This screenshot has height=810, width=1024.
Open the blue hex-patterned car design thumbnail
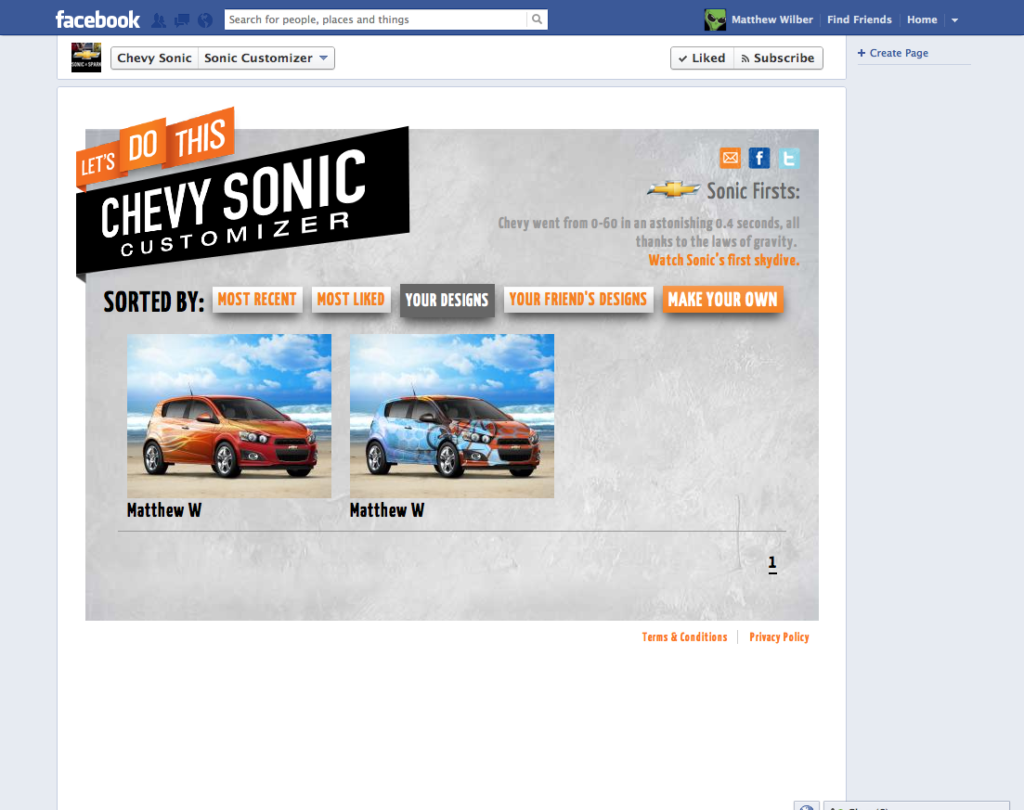point(452,416)
